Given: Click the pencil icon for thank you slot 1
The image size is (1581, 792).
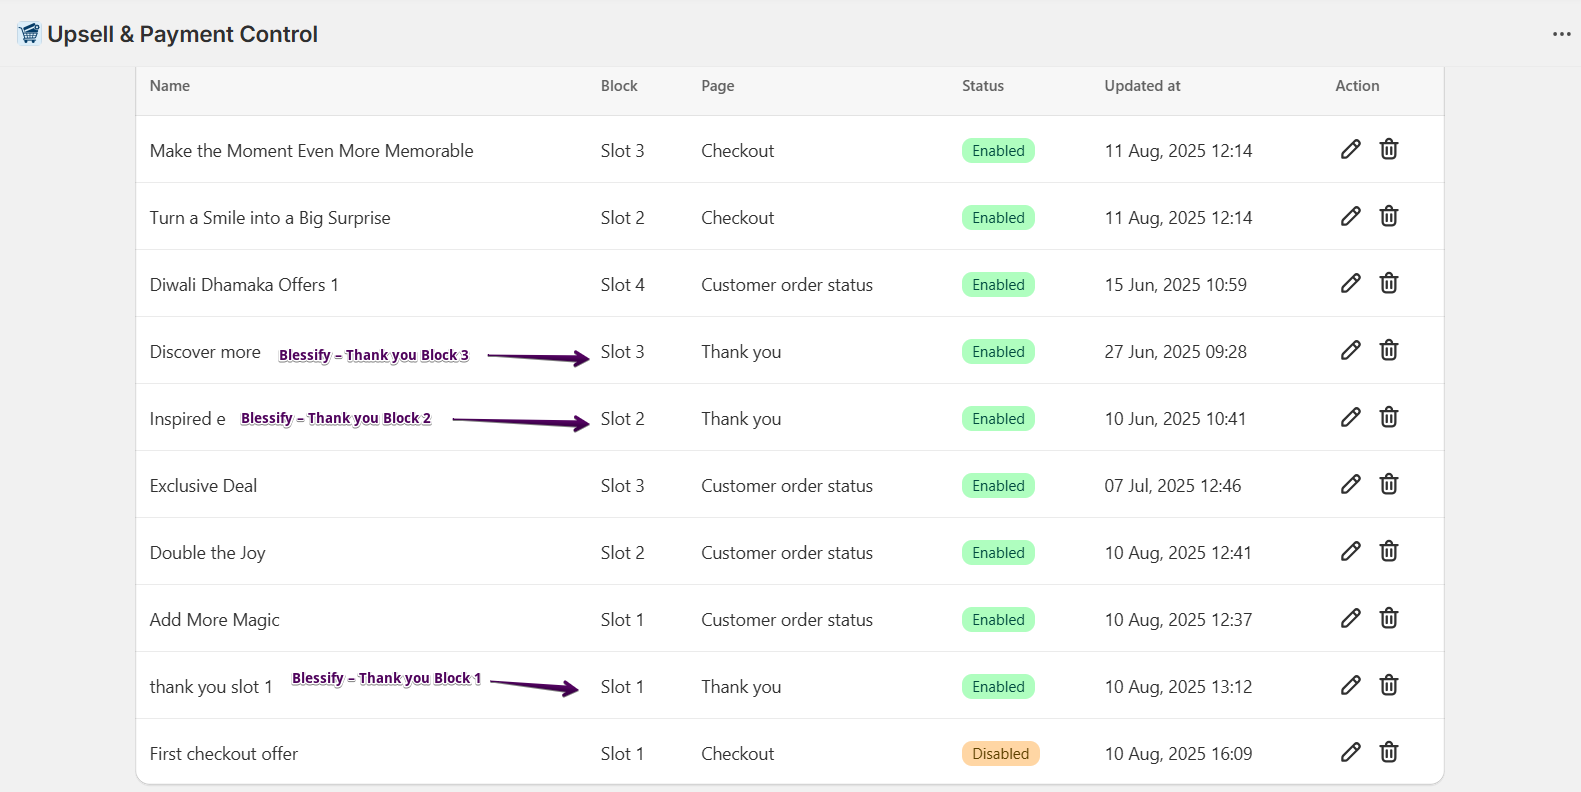Looking at the screenshot, I should [1350, 686].
